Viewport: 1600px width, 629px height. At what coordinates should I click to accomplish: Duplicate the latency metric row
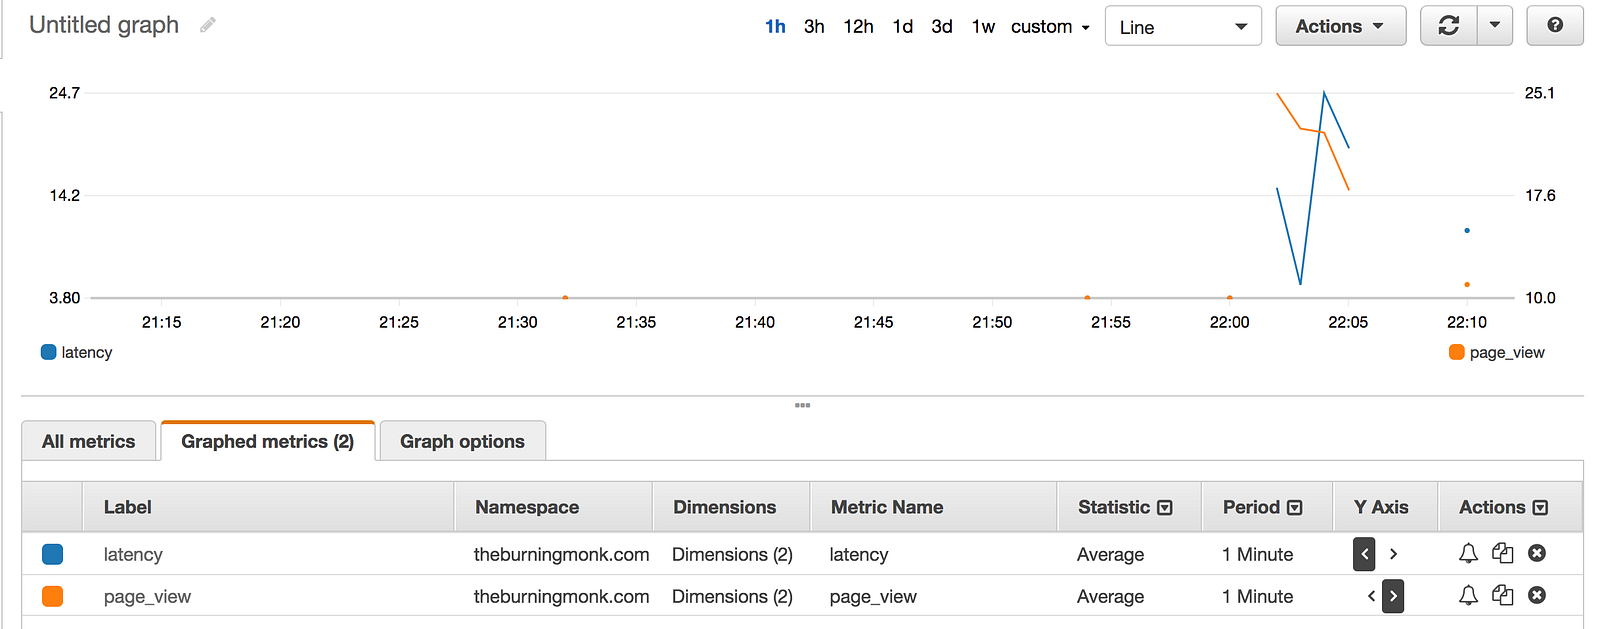pos(1502,553)
